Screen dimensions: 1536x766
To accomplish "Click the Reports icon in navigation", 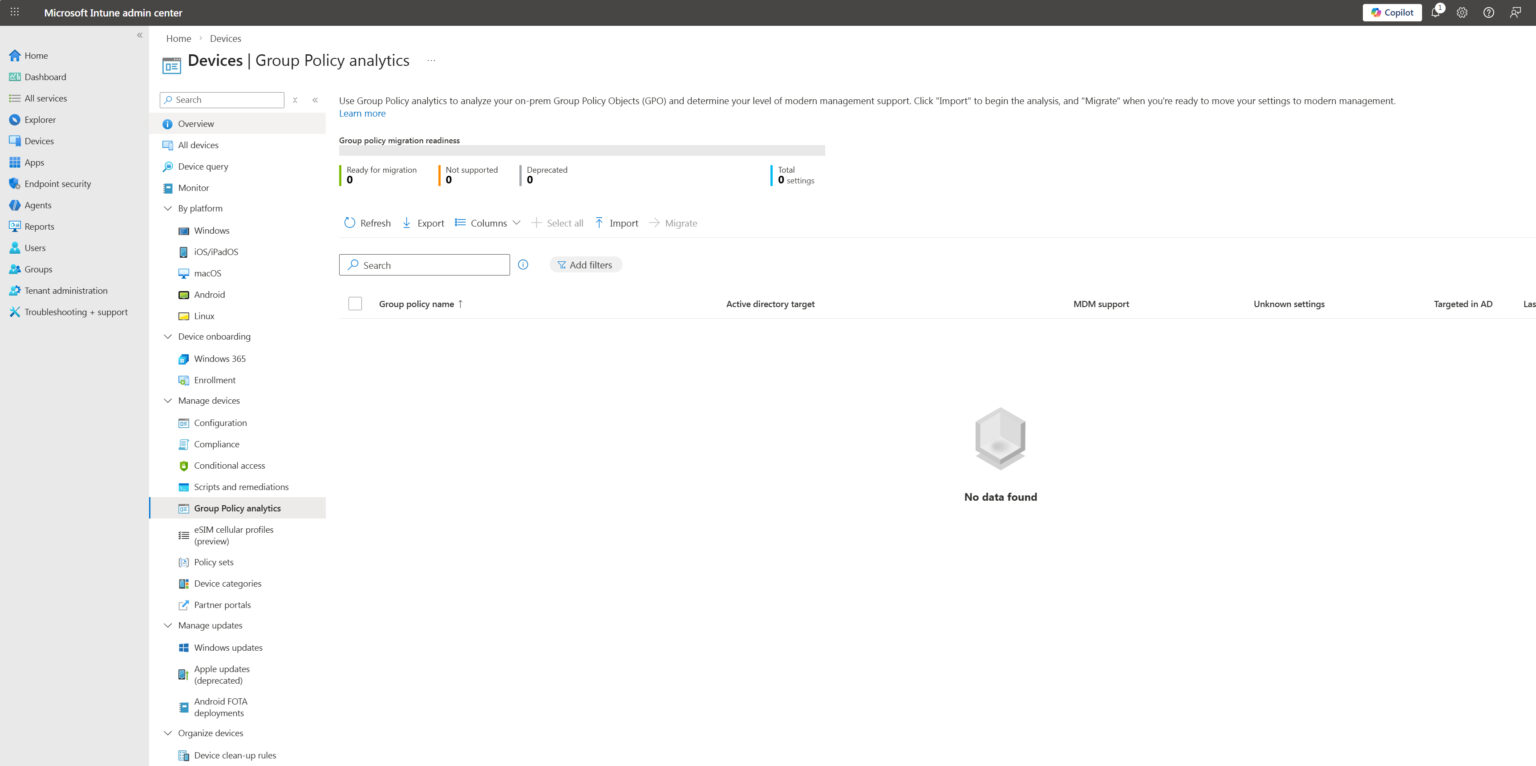I will click(15, 226).
